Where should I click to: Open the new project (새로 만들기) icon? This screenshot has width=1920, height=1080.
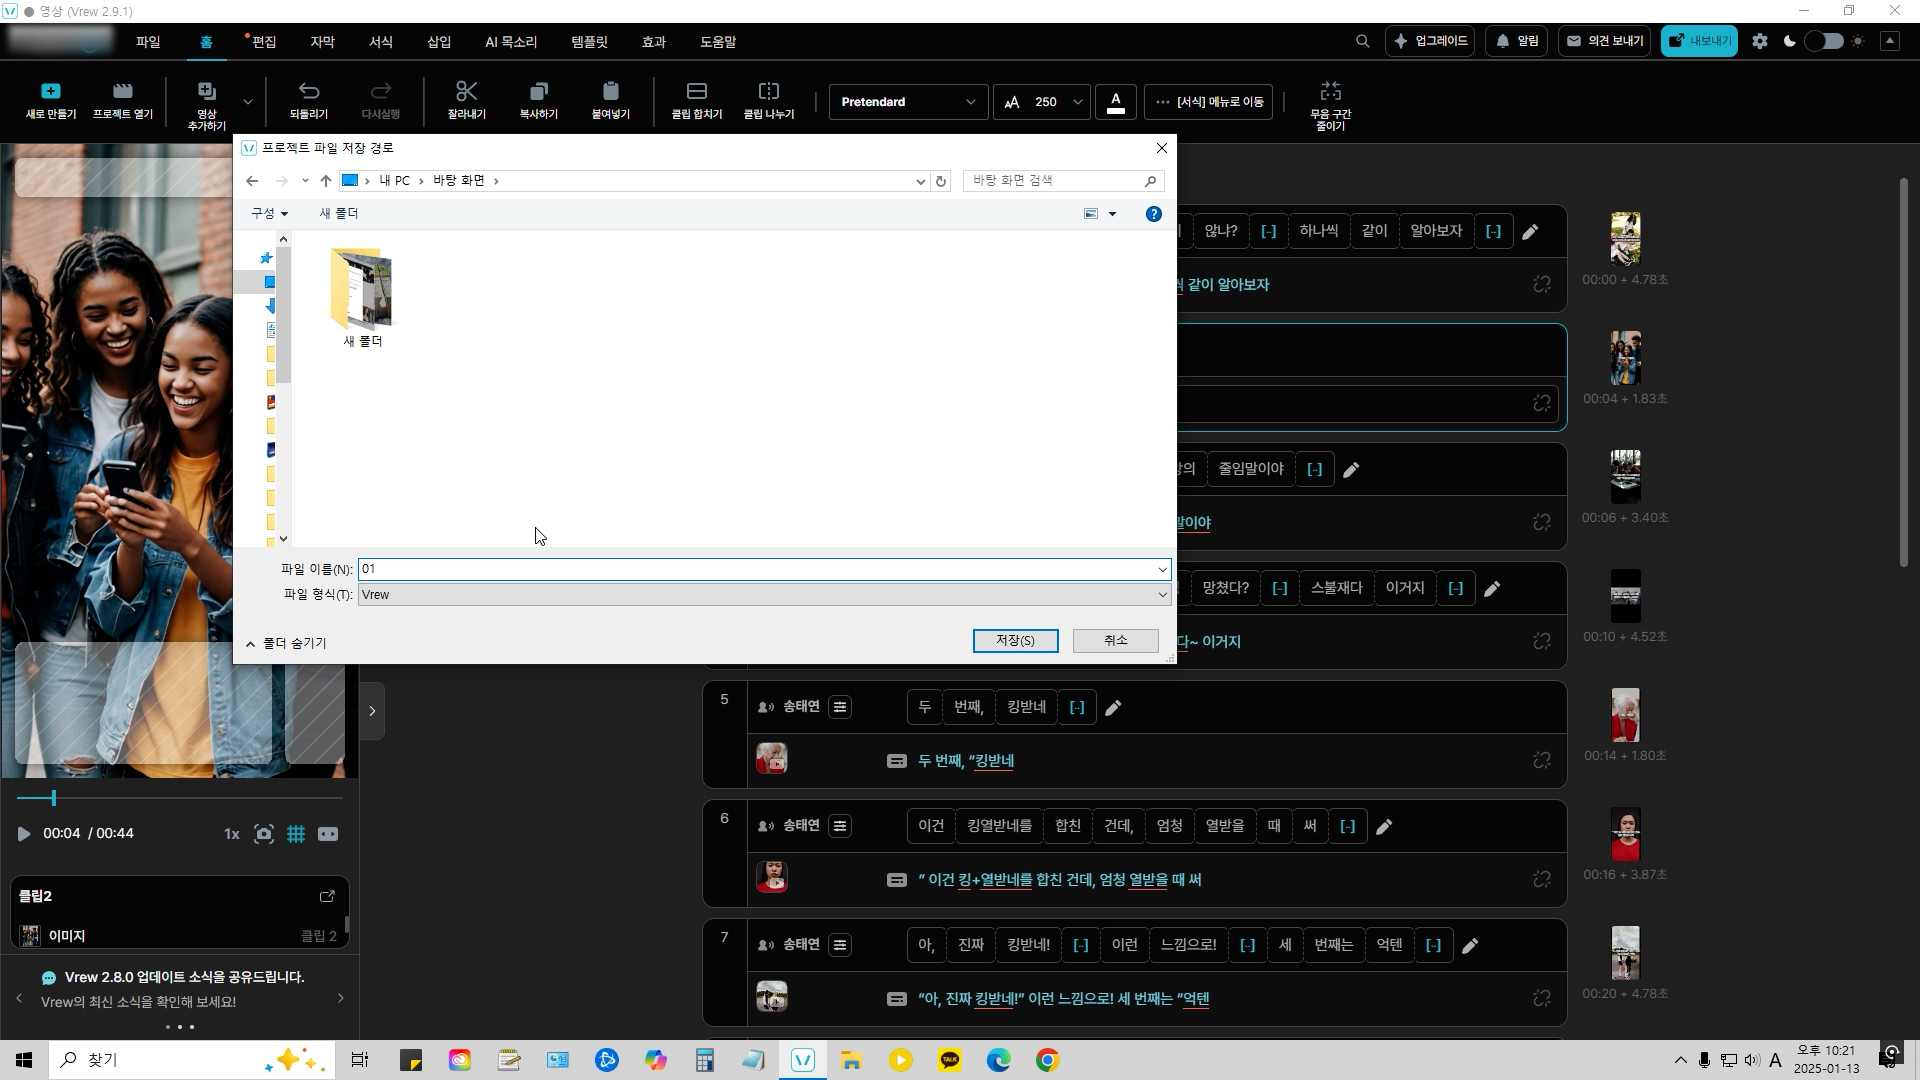51,92
